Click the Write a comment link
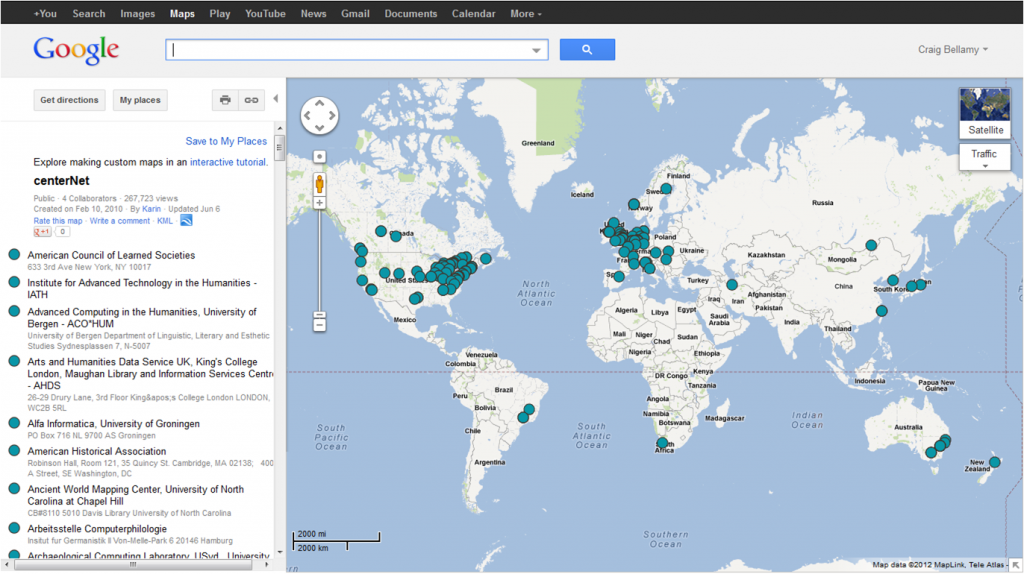 [x=120, y=221]
